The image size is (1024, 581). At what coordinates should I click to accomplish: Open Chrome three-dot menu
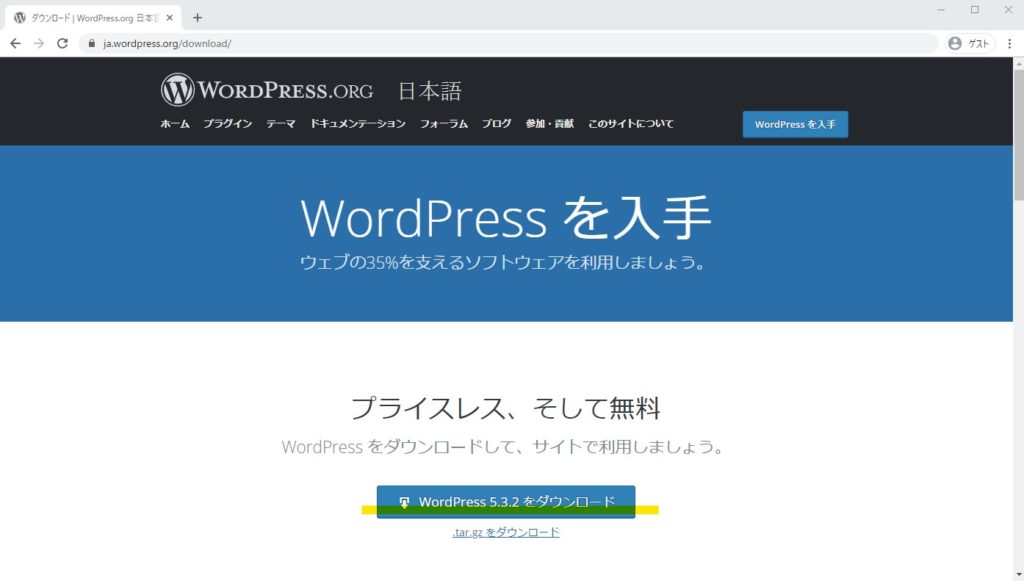point(1010,43)
